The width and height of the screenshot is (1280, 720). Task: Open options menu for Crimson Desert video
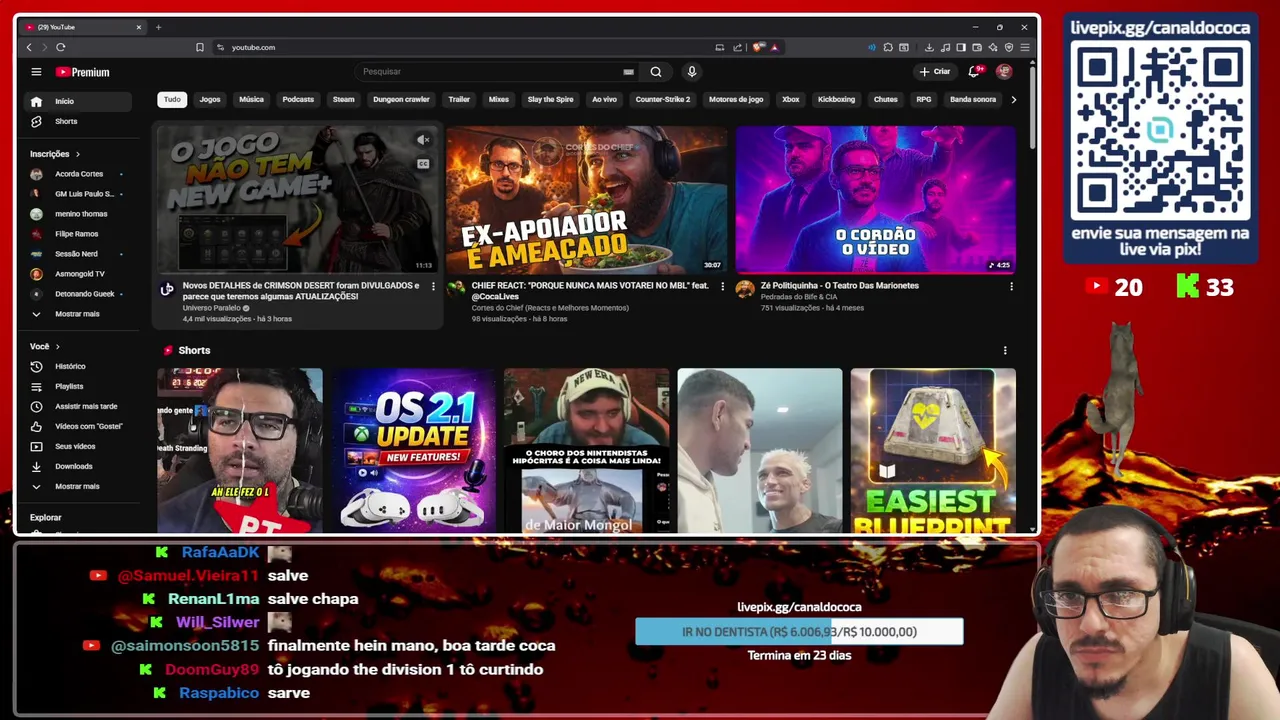pos(433,286)
